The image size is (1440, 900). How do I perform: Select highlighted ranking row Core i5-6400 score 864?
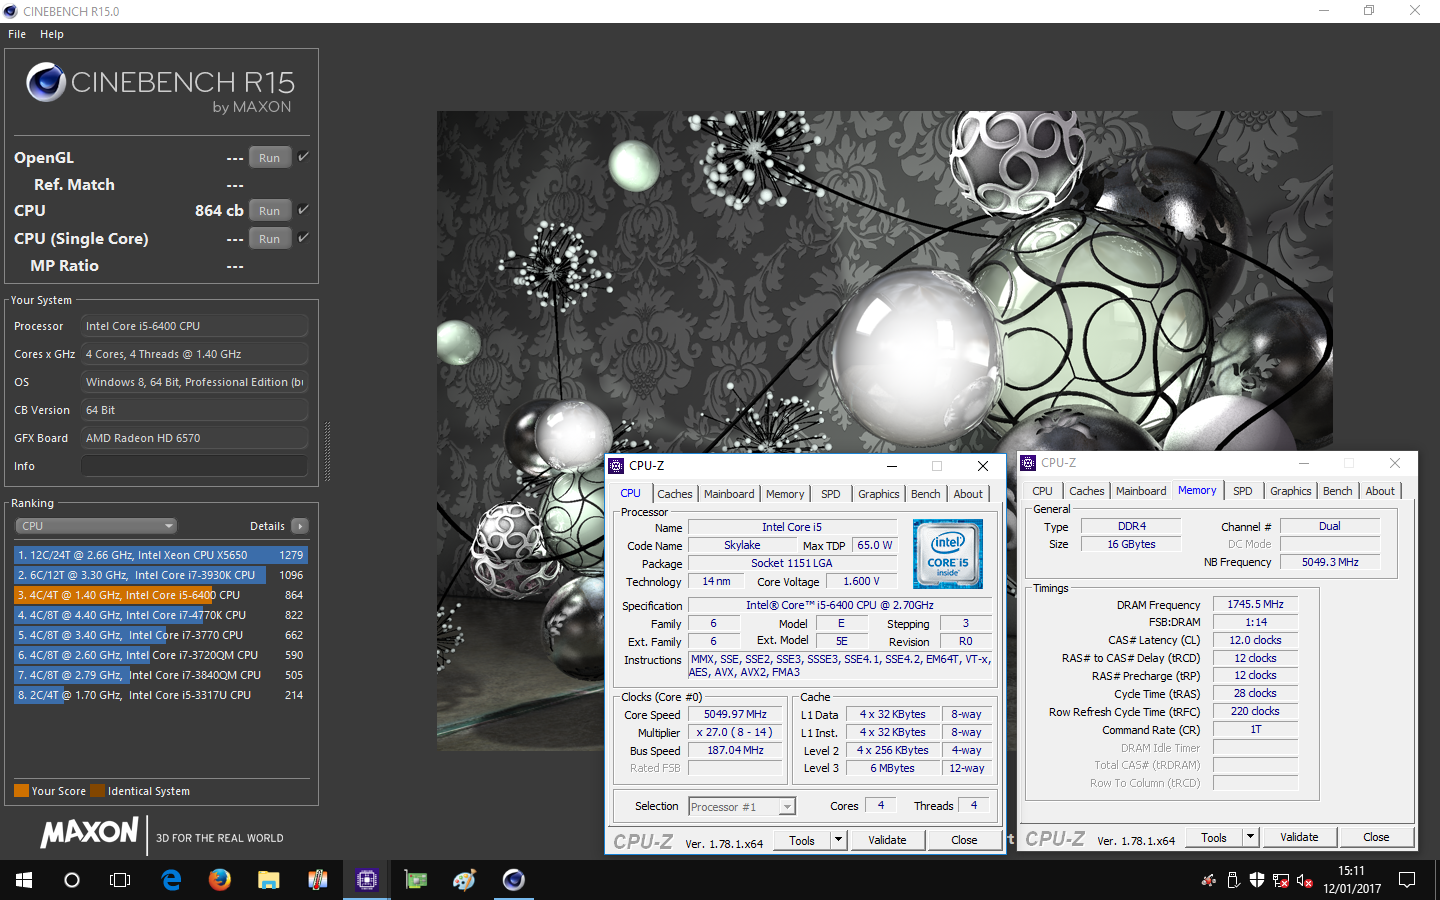(x=160, y=595)
